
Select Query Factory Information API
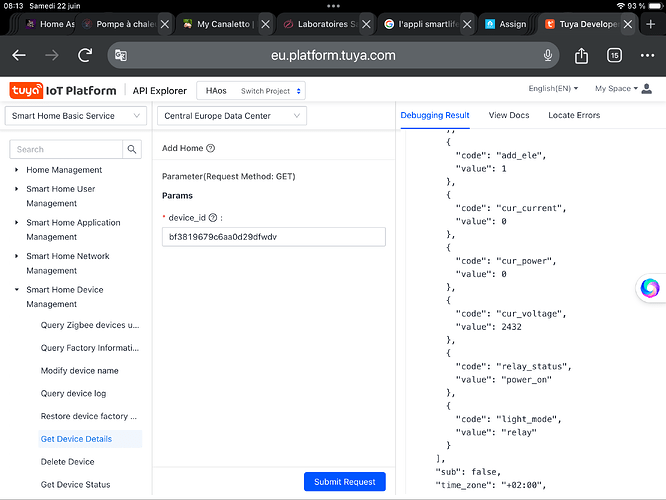coord(90,348)
